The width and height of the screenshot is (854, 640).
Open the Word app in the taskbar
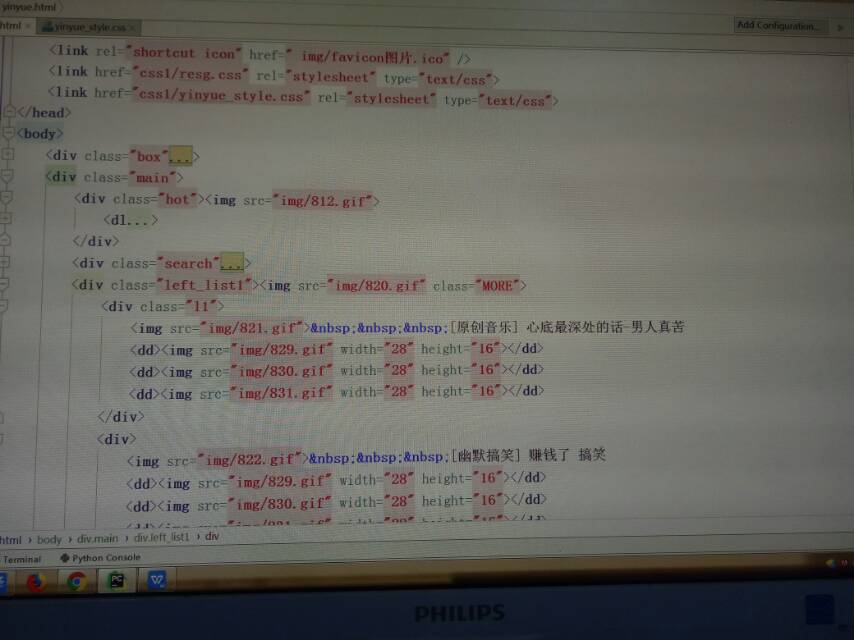tap(157, 581)
